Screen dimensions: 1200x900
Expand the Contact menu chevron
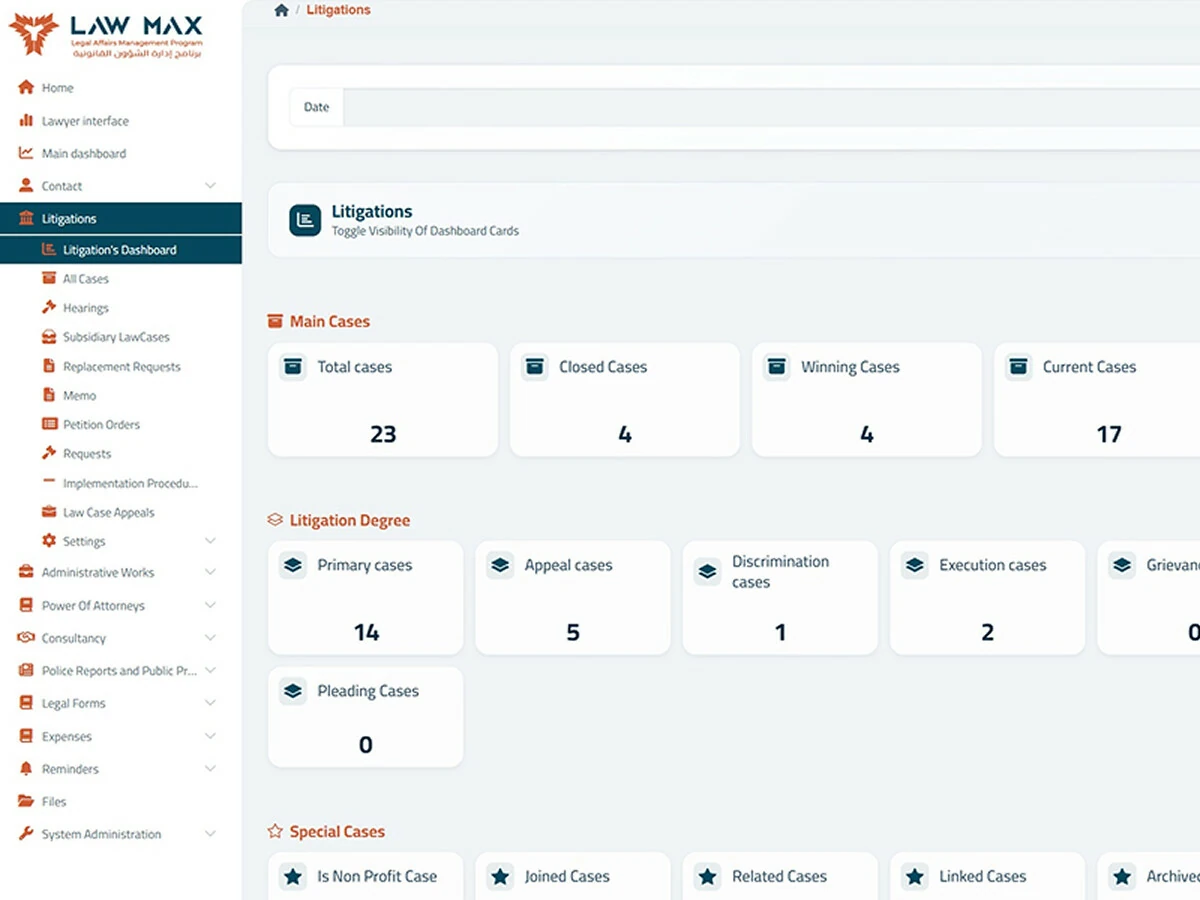210,186
